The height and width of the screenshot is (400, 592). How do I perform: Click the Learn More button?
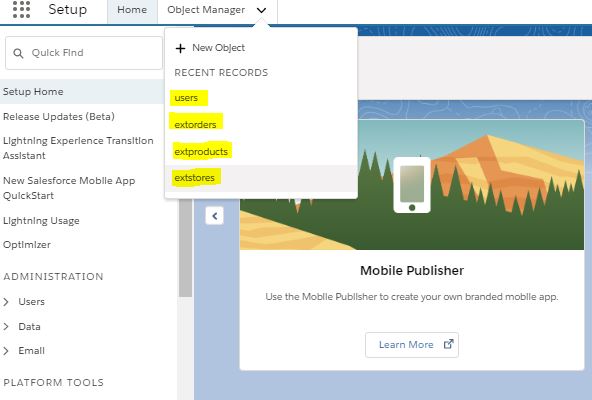(412, 344)
